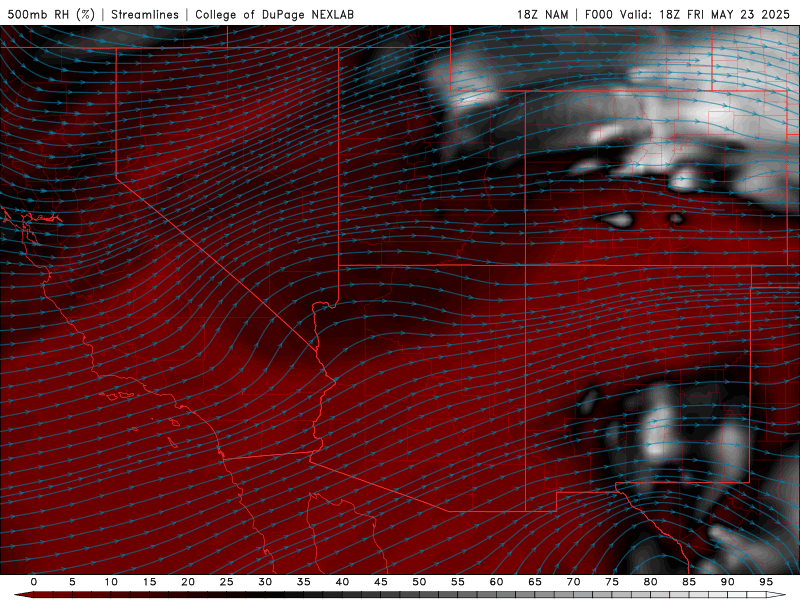Click the 95 value on color scale
This screenshot has width=800, height=600.
point(766,582)
